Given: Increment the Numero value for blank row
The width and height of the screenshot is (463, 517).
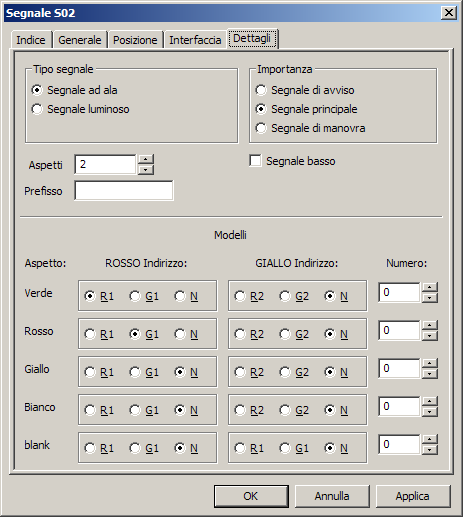Looking at the screenshot, I should click(x=430, y=439).
